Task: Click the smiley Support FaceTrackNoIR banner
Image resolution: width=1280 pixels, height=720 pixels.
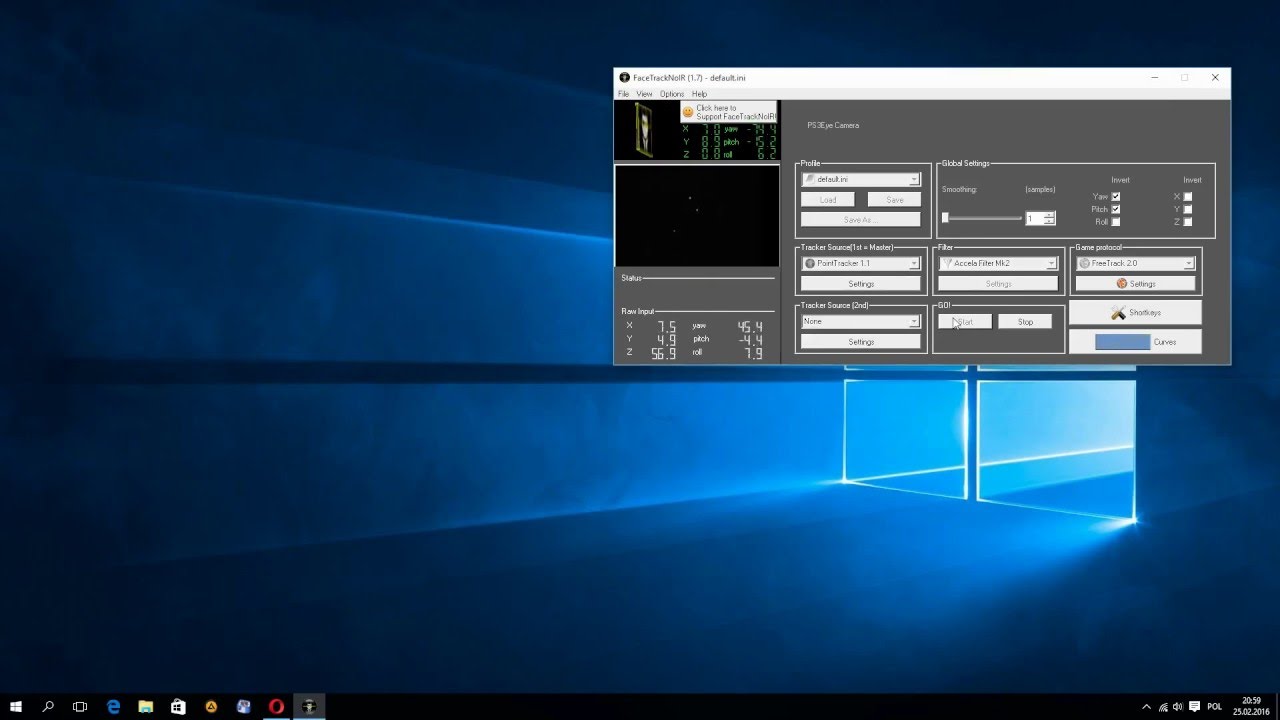Action: coord(728,112)
